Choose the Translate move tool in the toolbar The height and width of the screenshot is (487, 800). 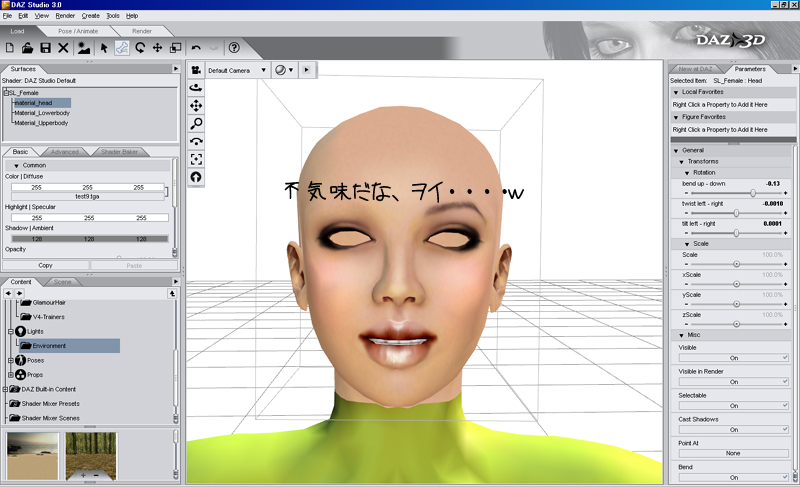[x=158, y=48]
